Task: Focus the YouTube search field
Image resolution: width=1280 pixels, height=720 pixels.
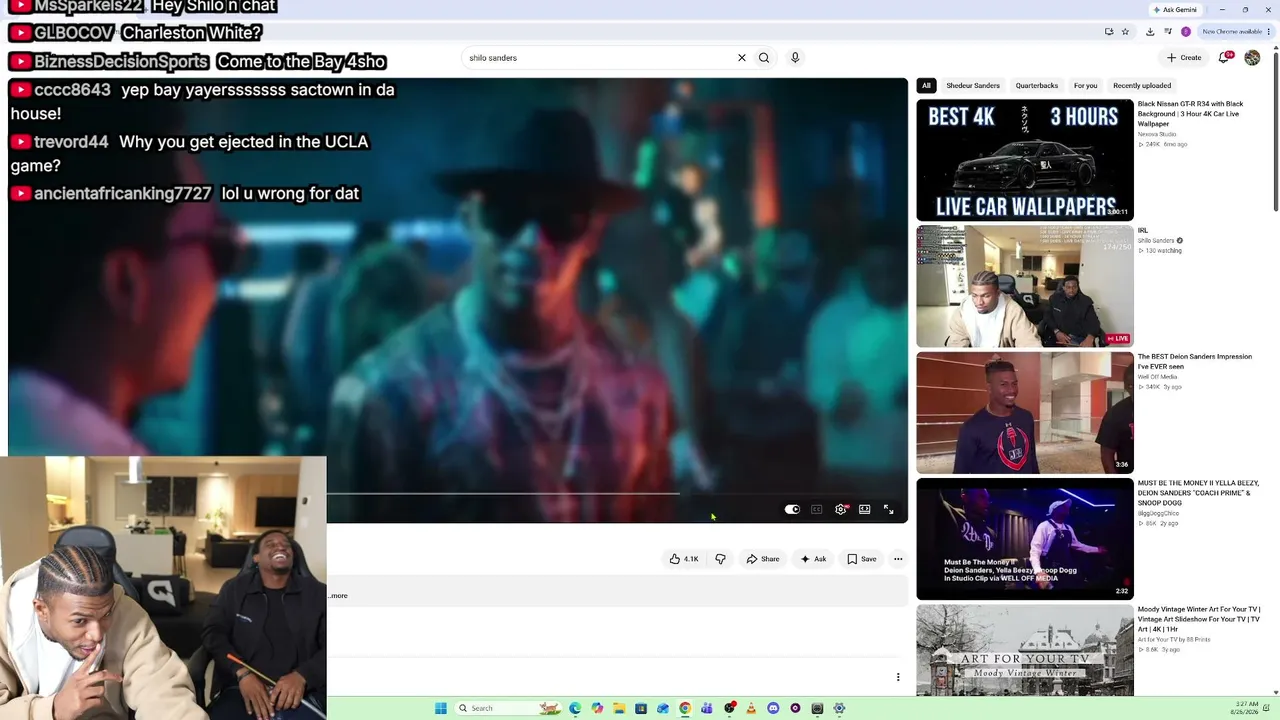Action: coord(600,58)
